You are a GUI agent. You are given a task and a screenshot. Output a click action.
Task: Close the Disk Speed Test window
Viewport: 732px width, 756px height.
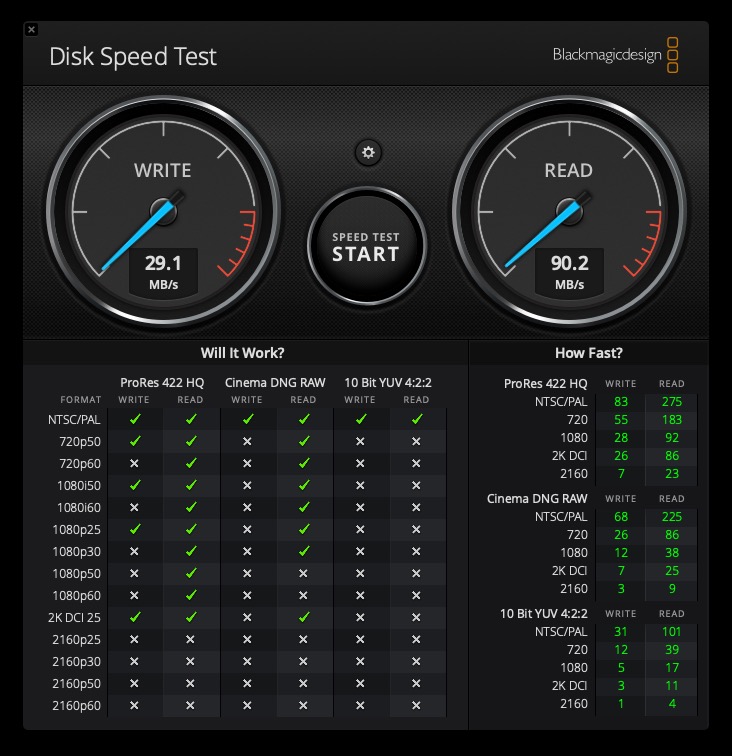31,30
